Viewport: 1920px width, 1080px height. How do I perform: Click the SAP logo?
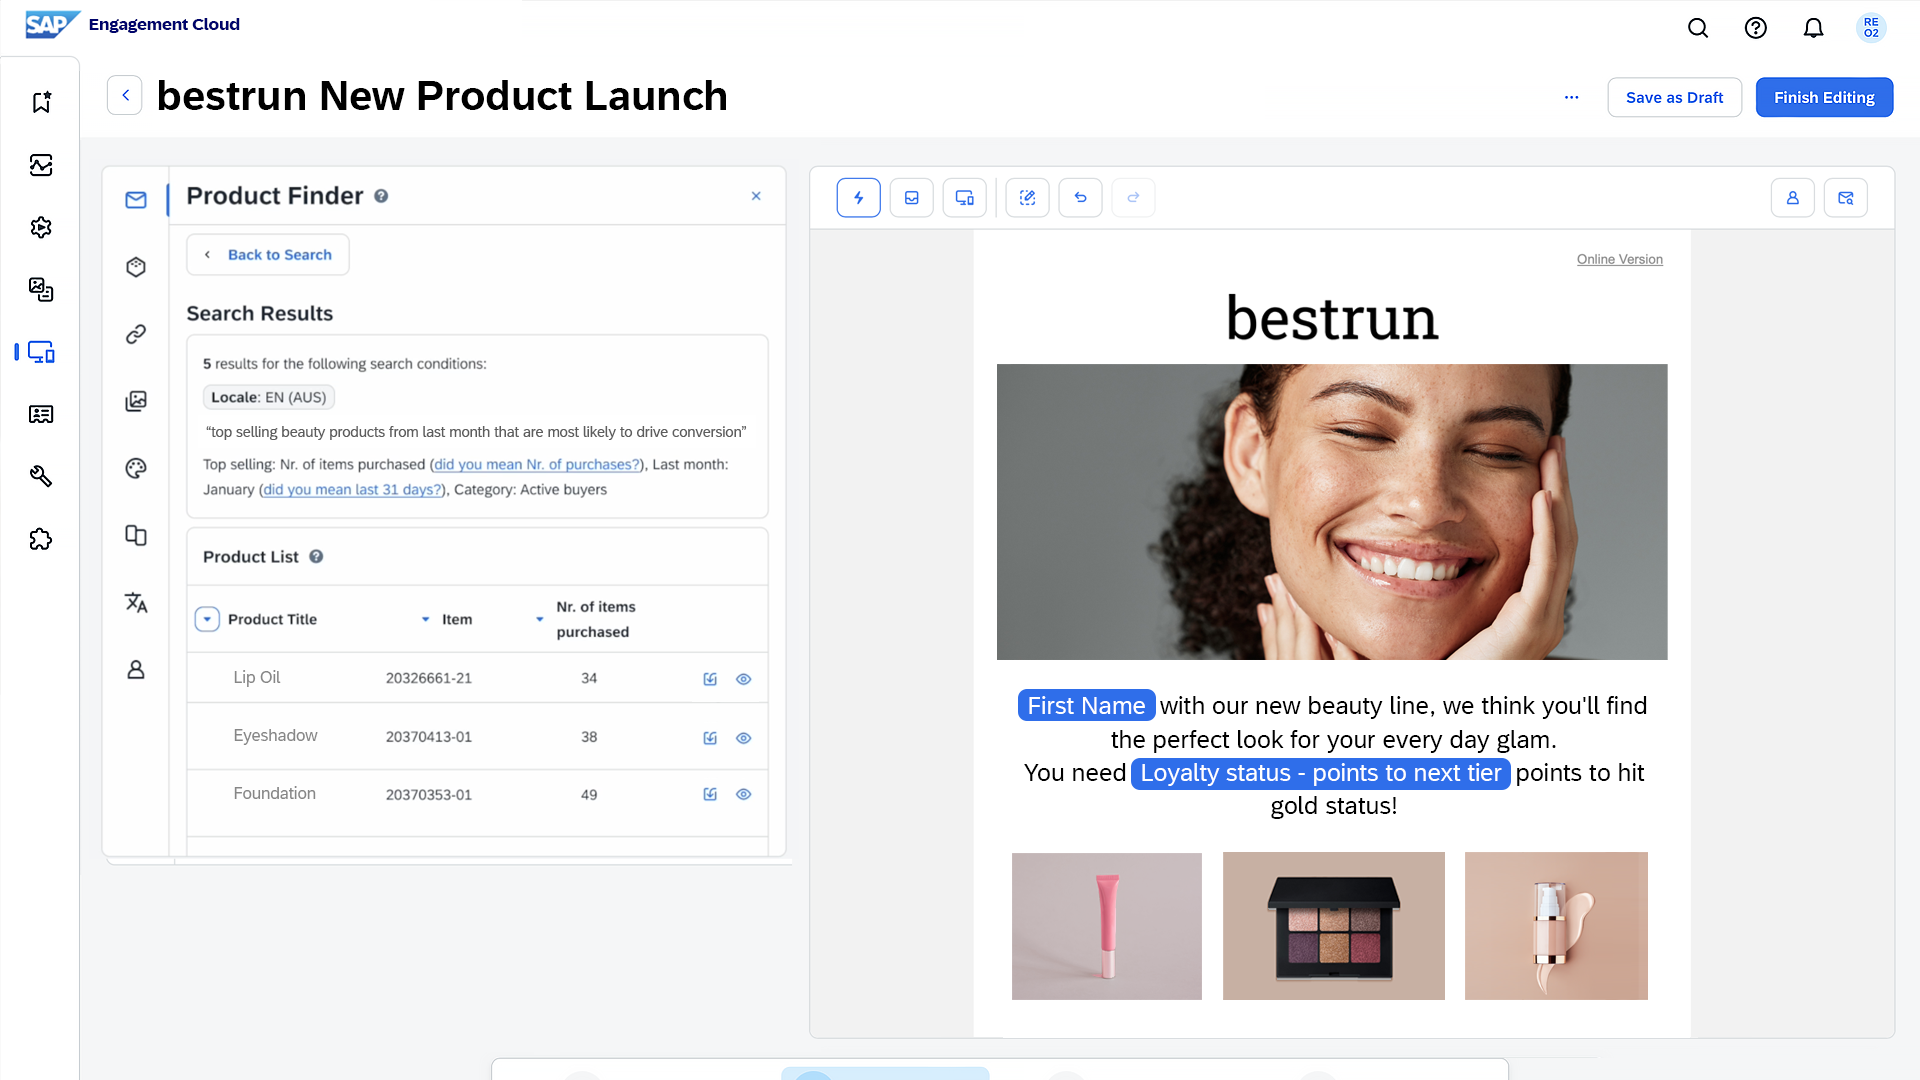point(52,24)
